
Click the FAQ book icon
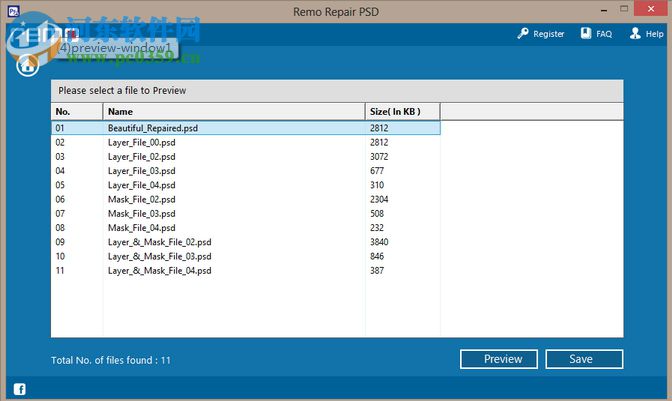(x=586, y=33)
